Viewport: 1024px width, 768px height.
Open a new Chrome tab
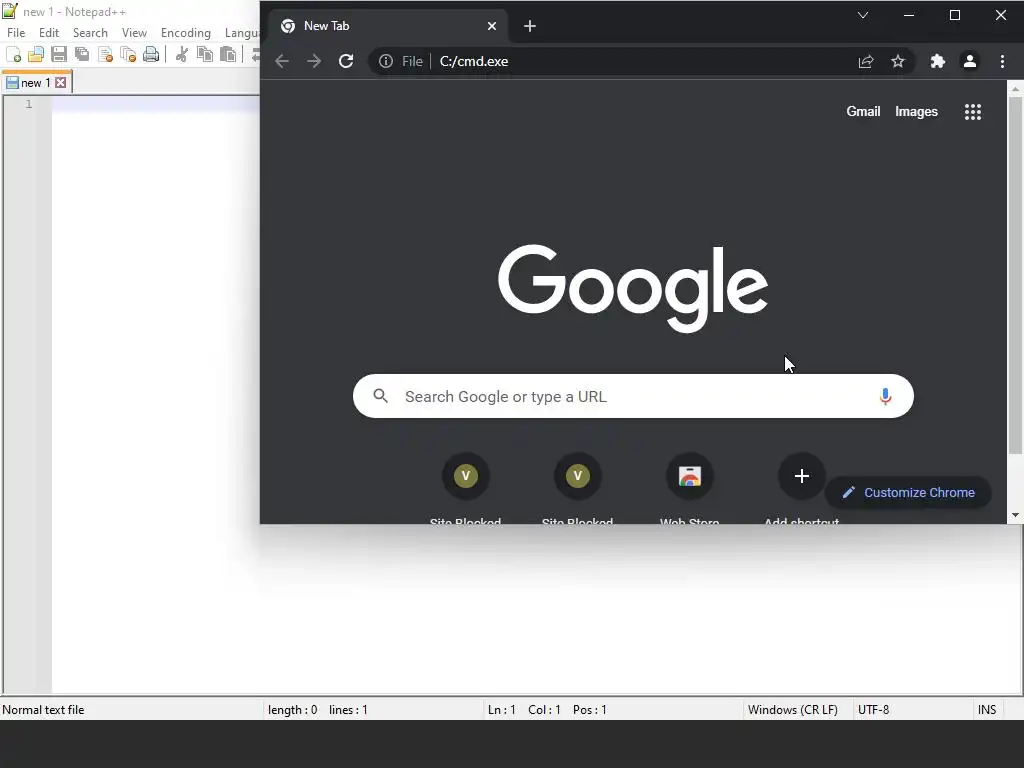(530, 26)
